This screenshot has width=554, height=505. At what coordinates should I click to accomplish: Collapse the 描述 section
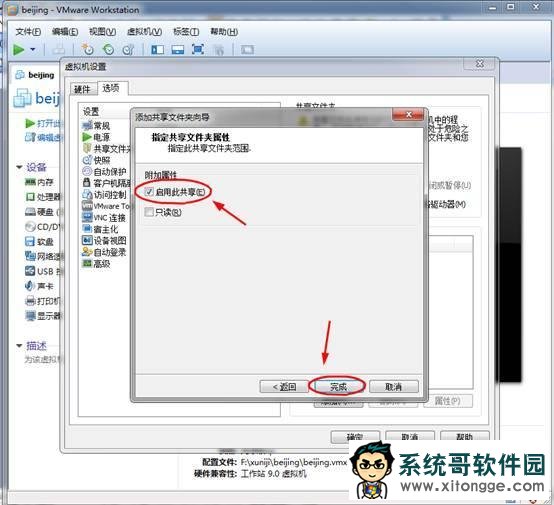coord(19,346)
